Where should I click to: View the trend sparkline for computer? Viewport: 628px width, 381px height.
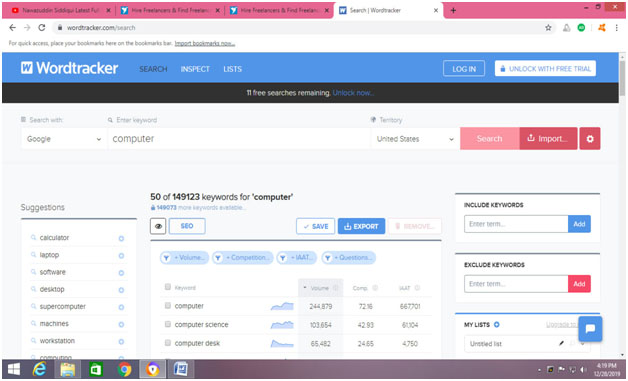(282, 306)
